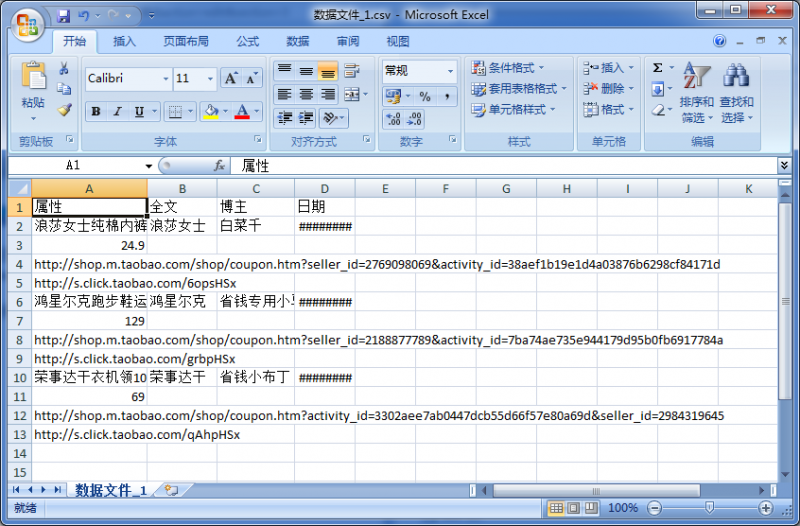Expand the 删除 delete cells dropdown
The width and height of the screenshot is (800, 526).
[631, 89]
